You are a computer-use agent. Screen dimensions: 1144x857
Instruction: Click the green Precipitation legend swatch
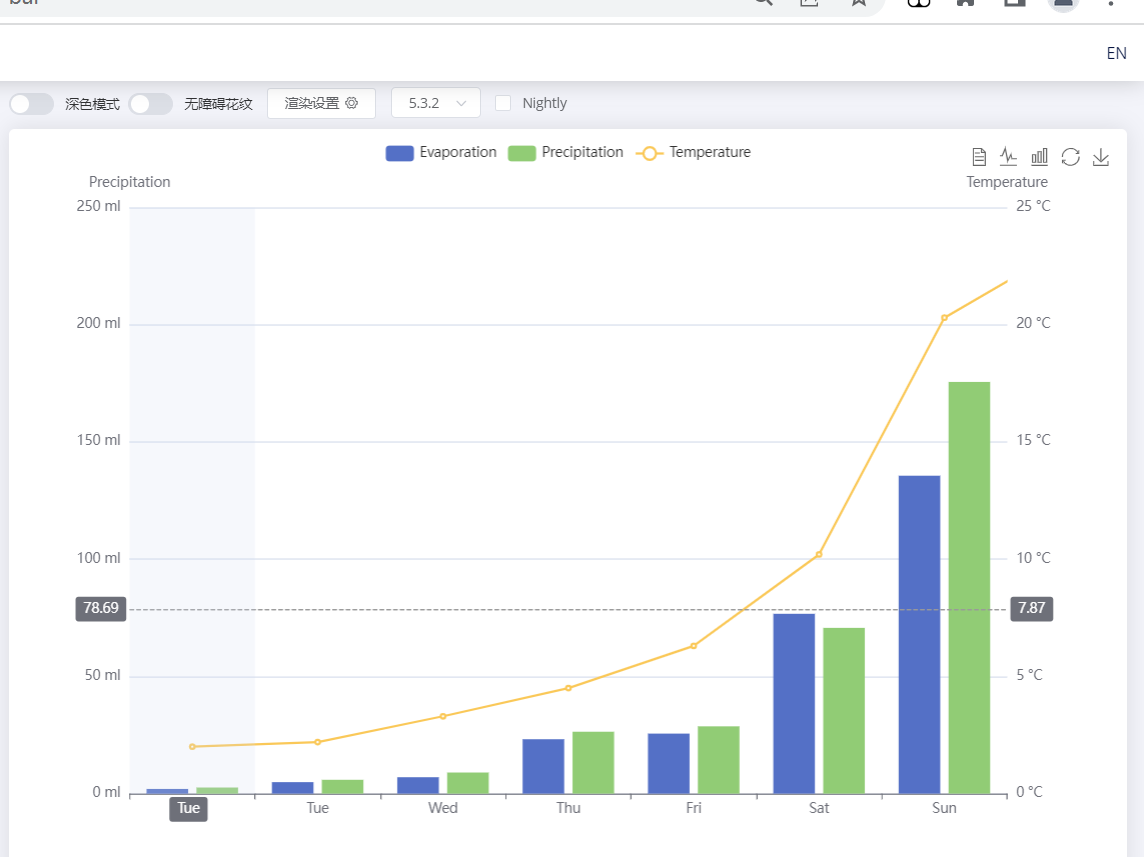click(522, 153)
